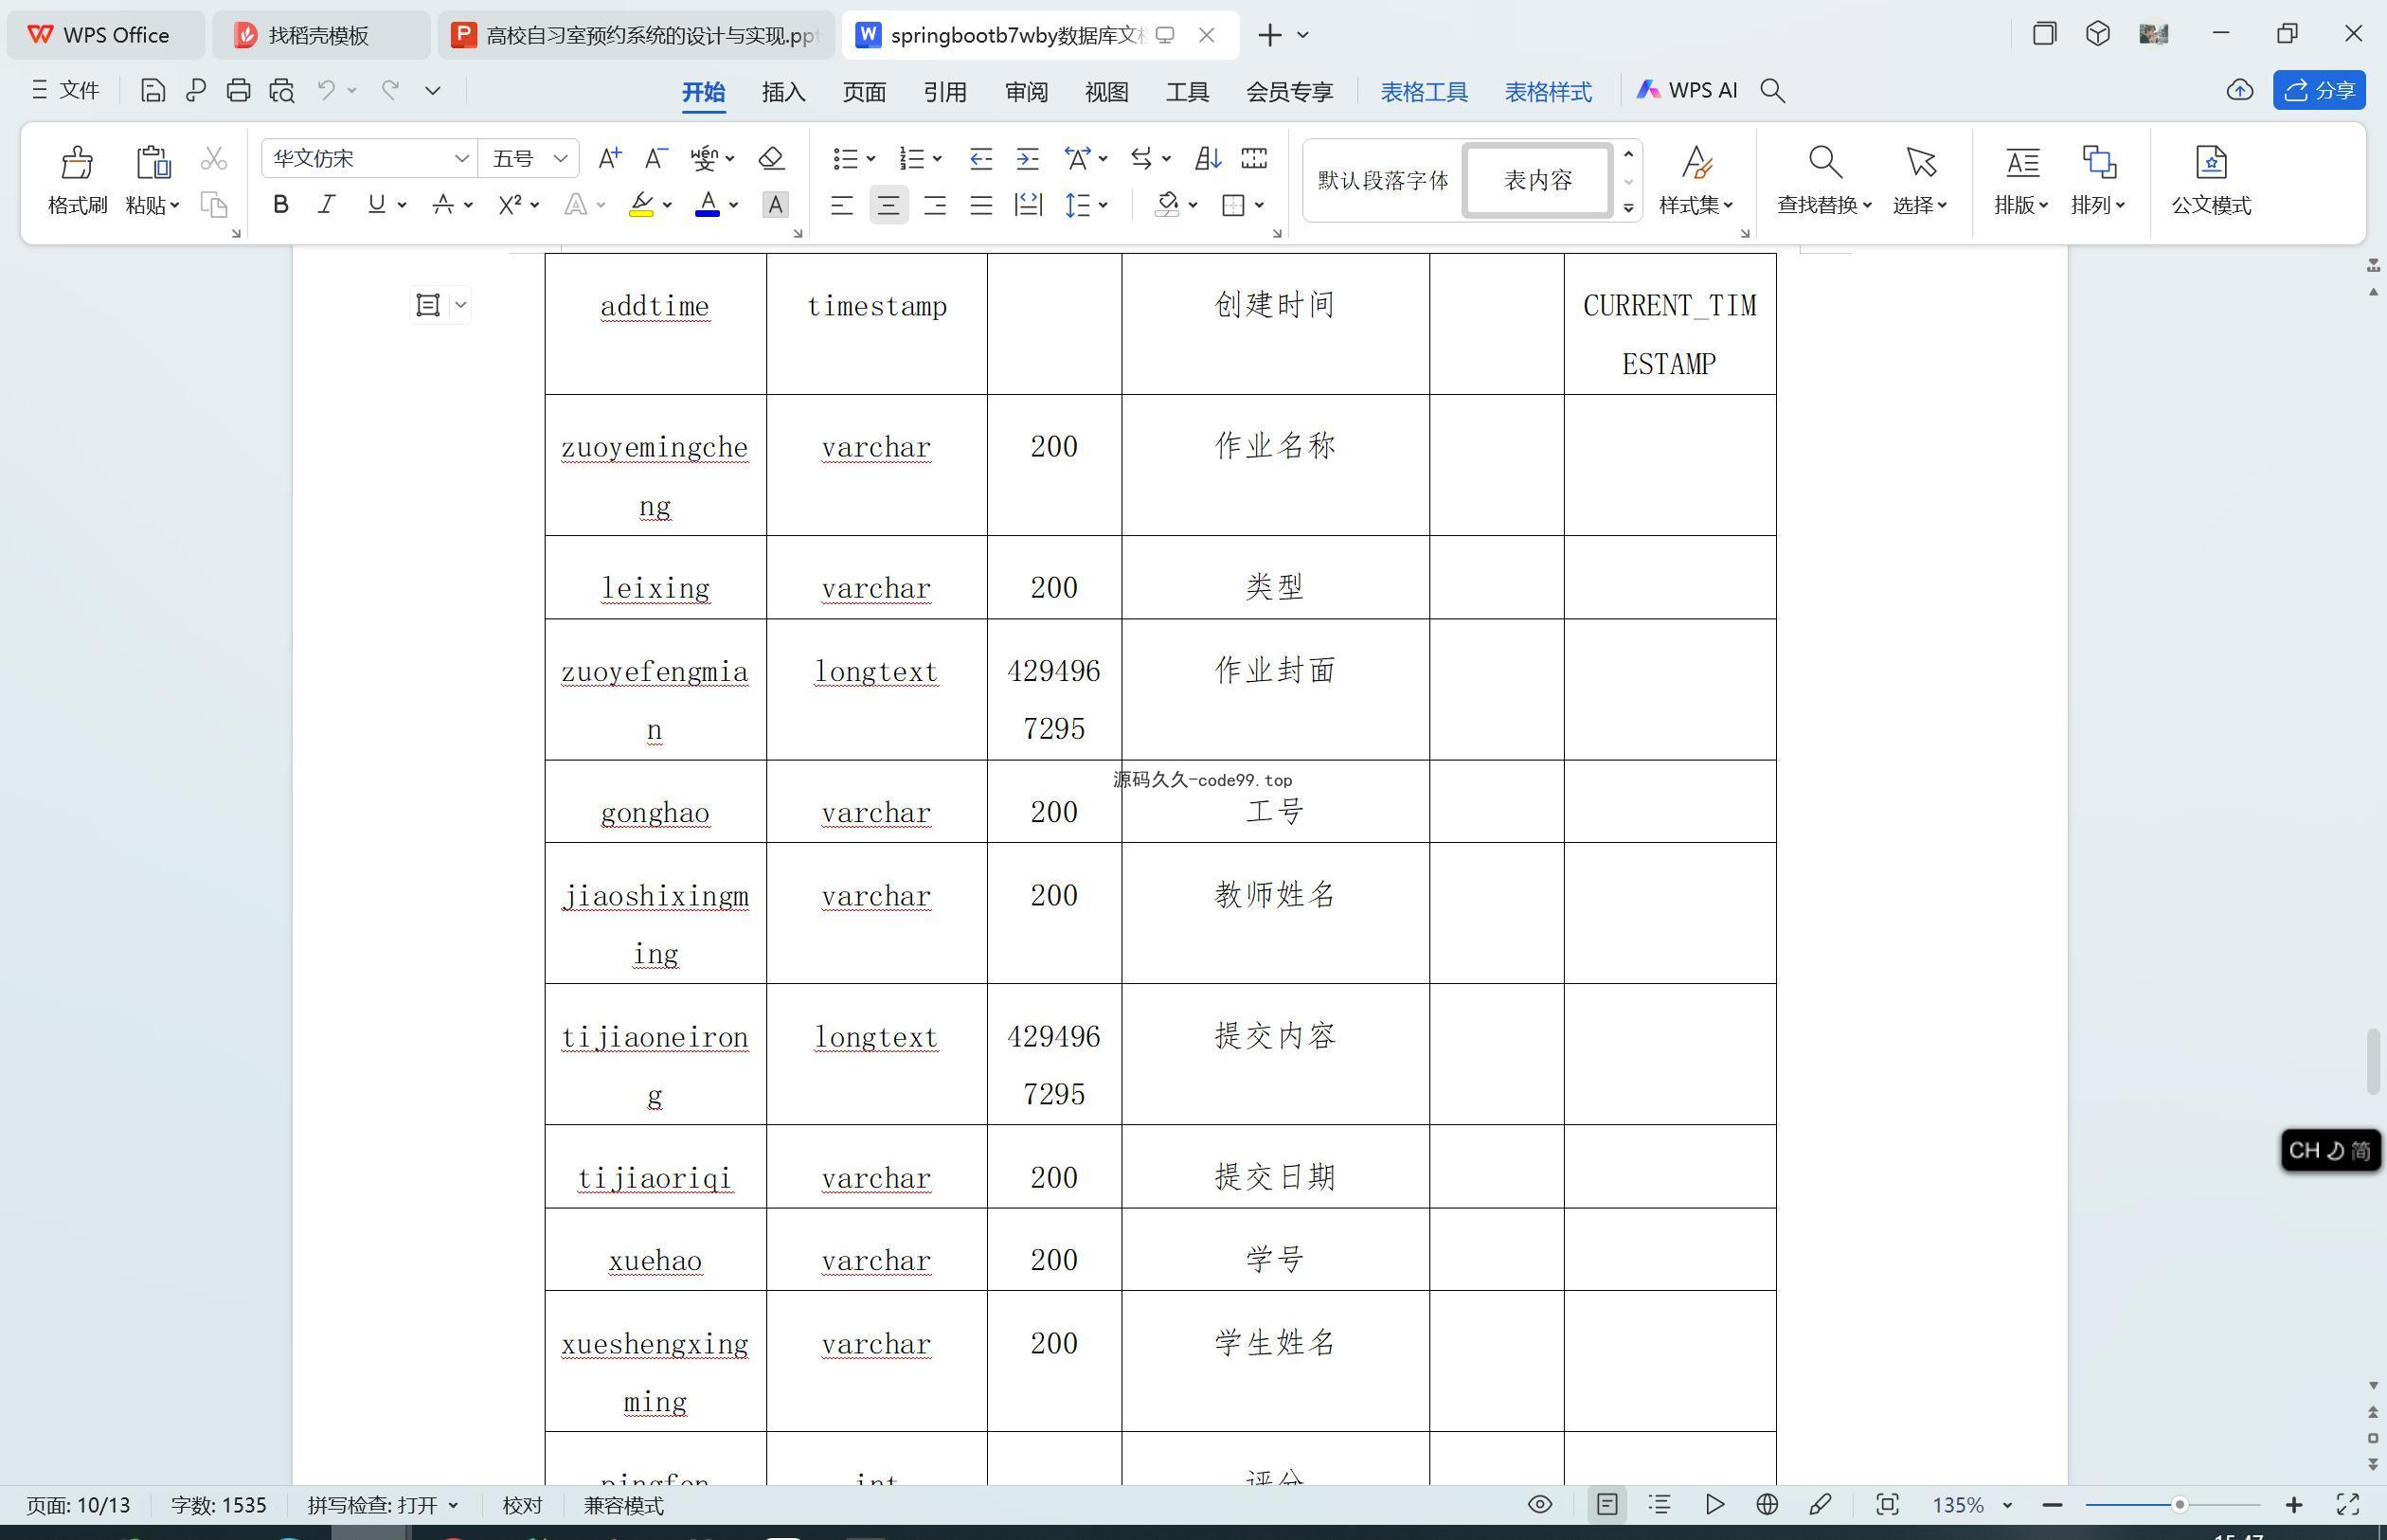This screenshot has width=2387, height=1540.
Task: Toggle character shading A button
Action: click(775, 205)
